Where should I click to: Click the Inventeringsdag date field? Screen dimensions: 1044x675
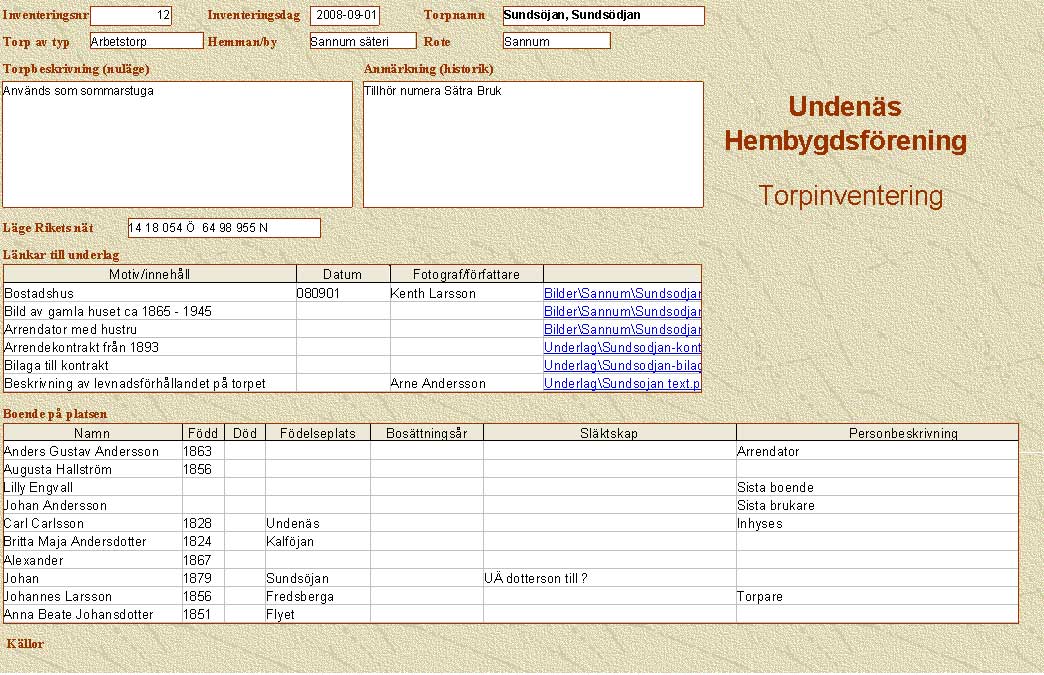(x=345, y=16)
